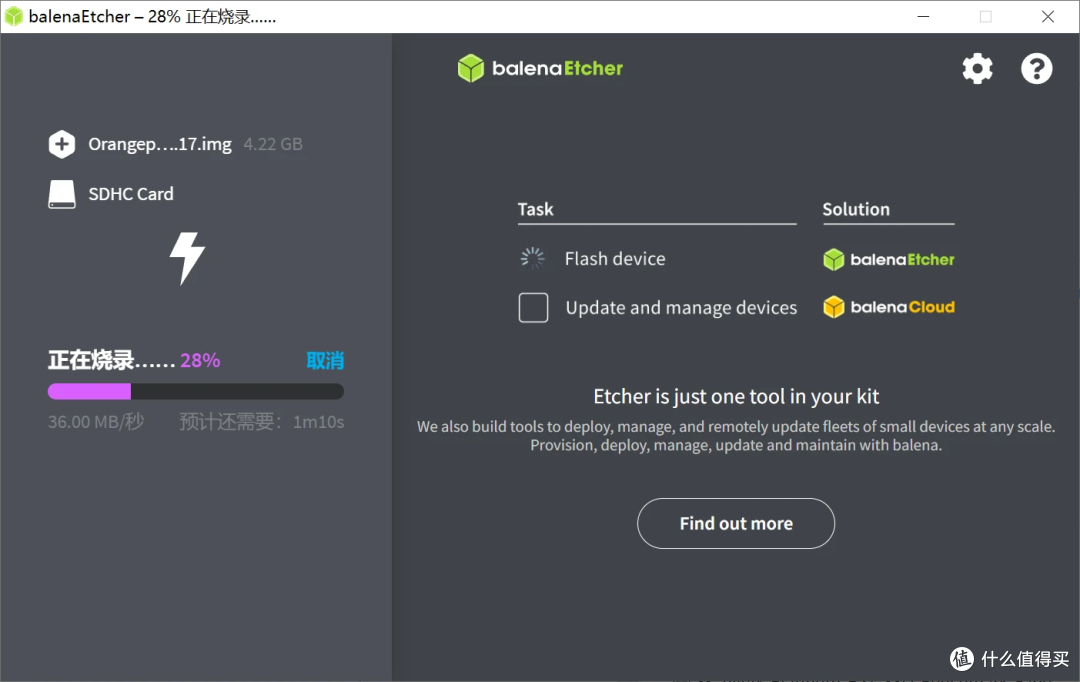
Task: Click the balenaCloud solution logo
Action: coord(889,307)
